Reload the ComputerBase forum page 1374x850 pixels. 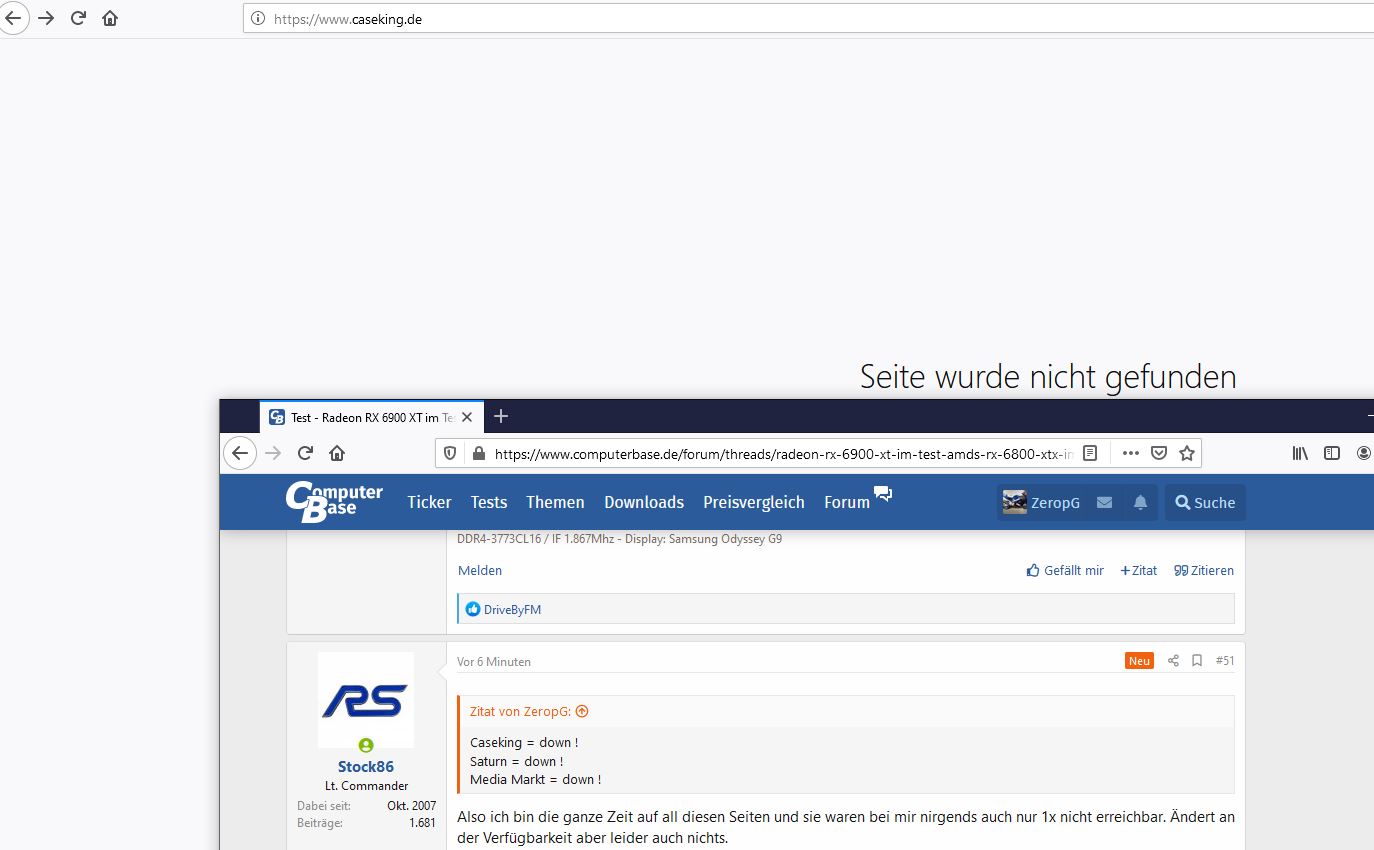pos(306,453)
